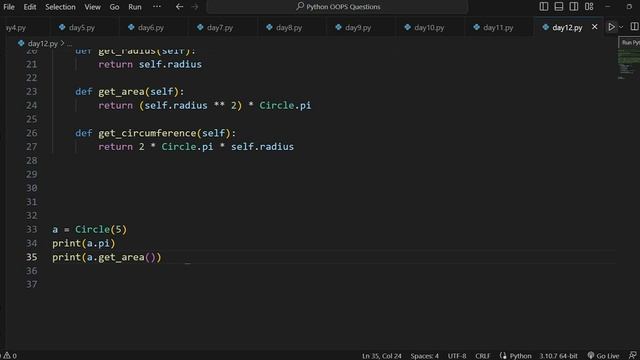This screenshot has width=640, height=360.
Task: Click the get_circumference method definition
Action: click(x=155, y=133)
